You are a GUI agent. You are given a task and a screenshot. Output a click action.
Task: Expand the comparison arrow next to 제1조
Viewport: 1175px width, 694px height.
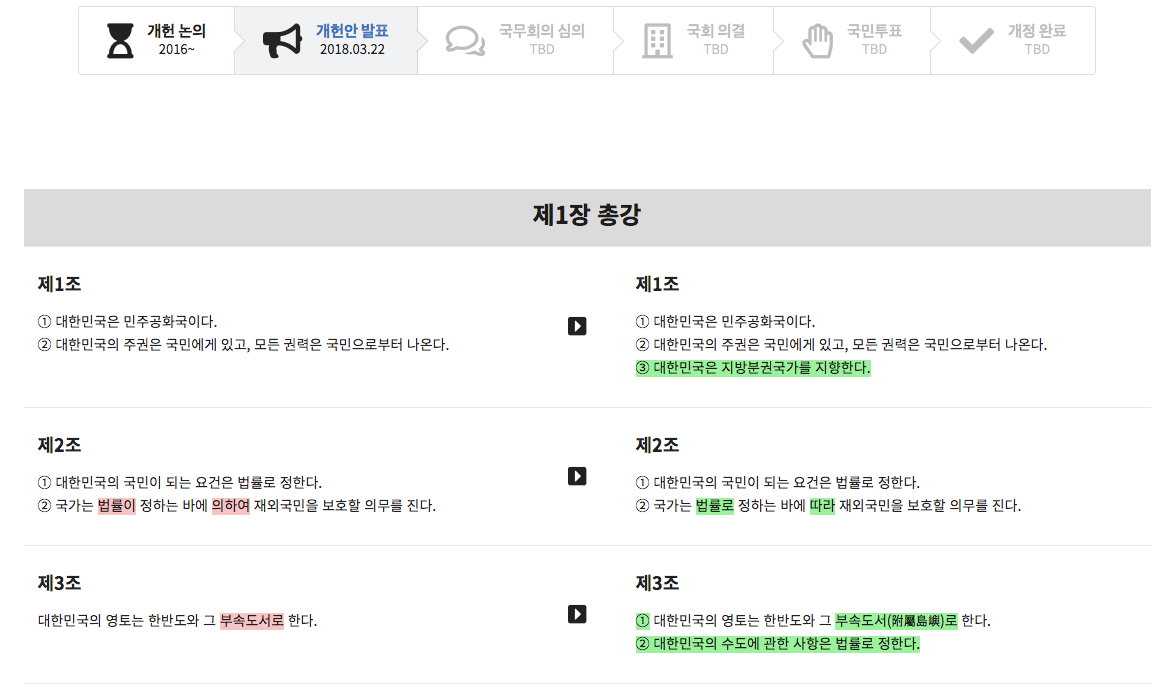tap(577, 325)
